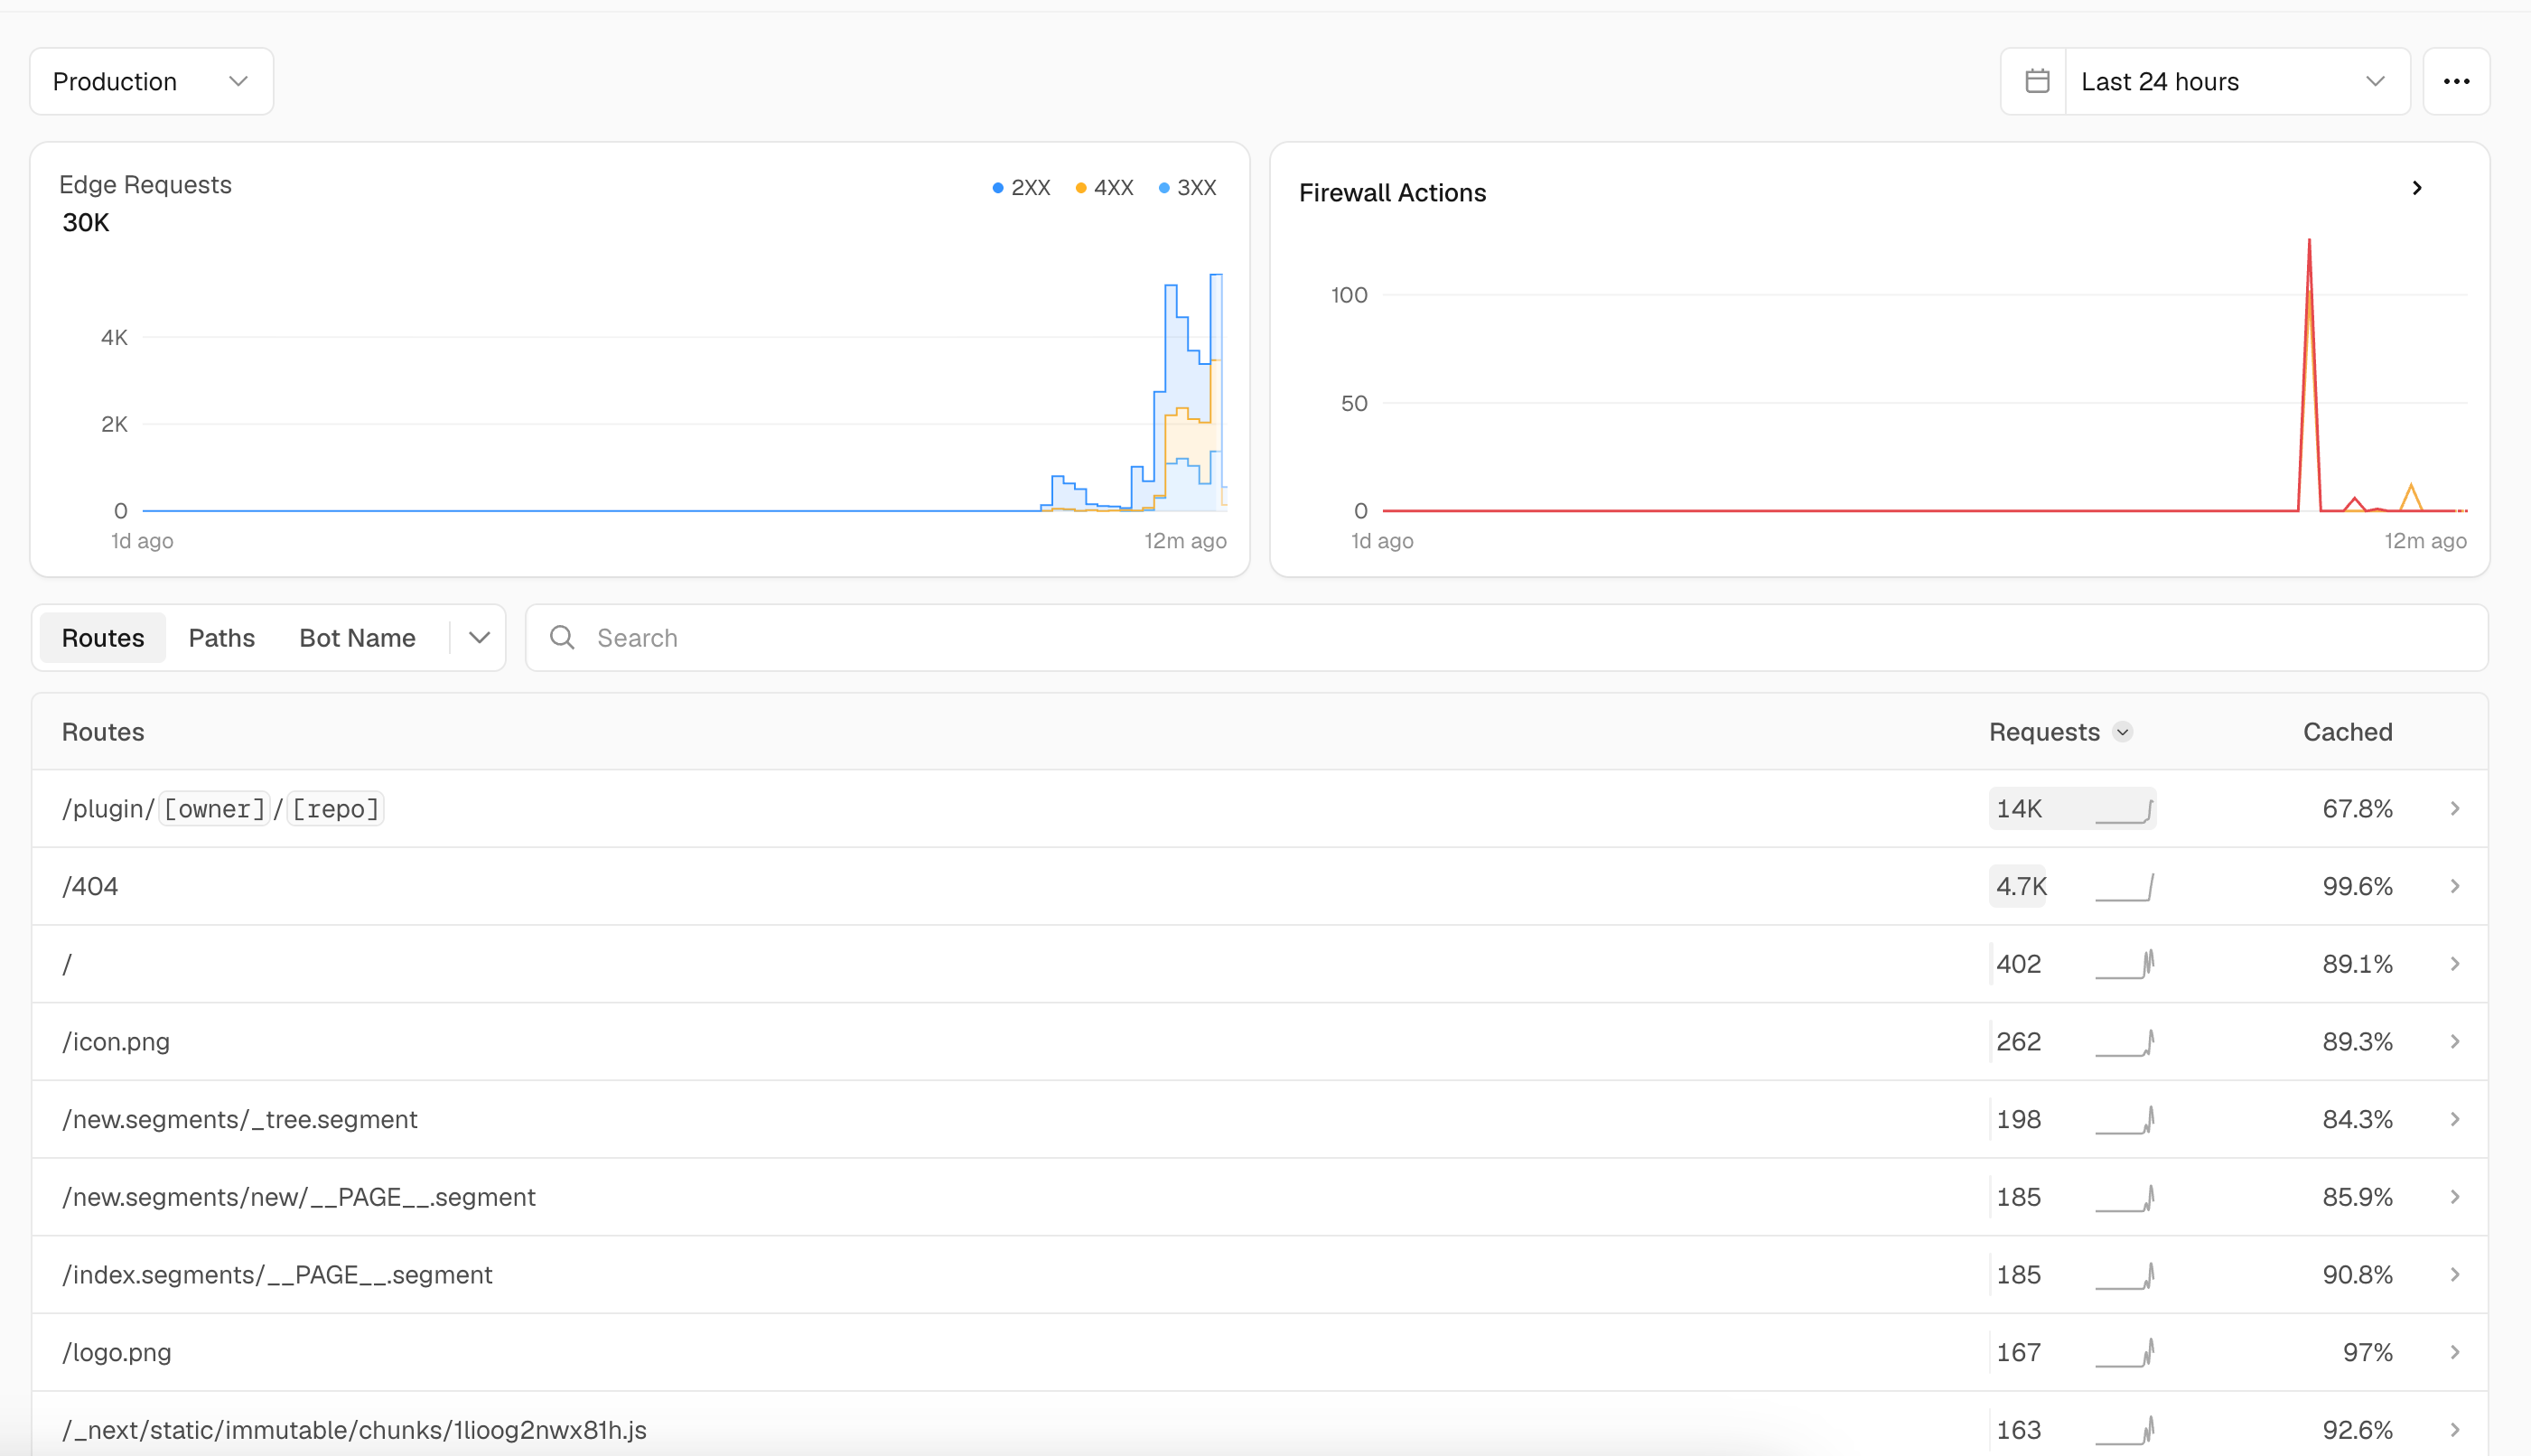2531x1456 pixels.
Task: Click the tallest blue bar in Edge Requests chart
Action: pyautogui.click(x=1216, y=392)
